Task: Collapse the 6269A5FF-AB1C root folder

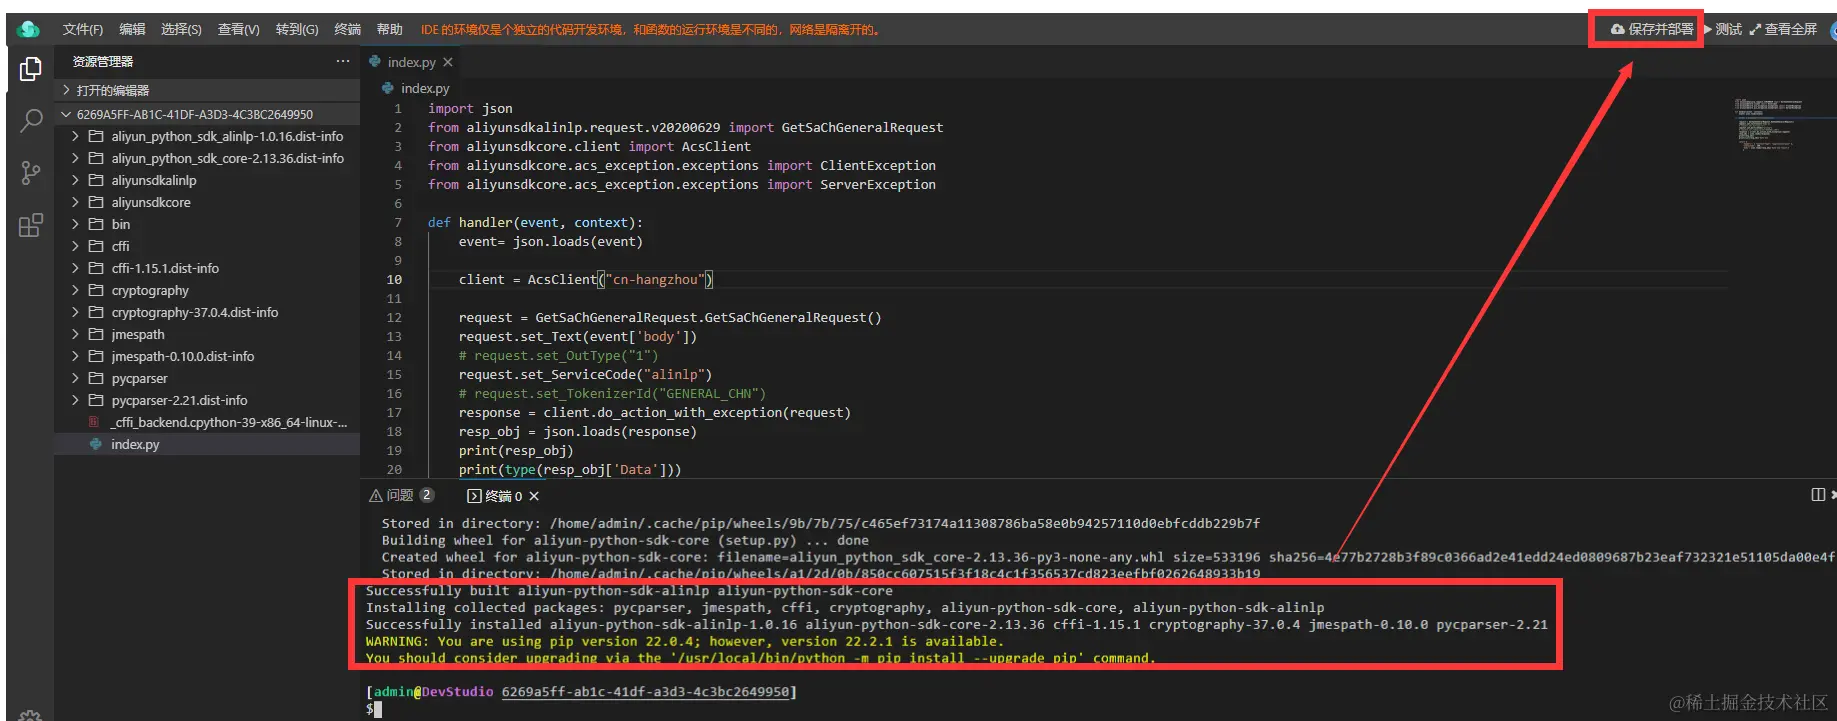Action: (207, 114)
